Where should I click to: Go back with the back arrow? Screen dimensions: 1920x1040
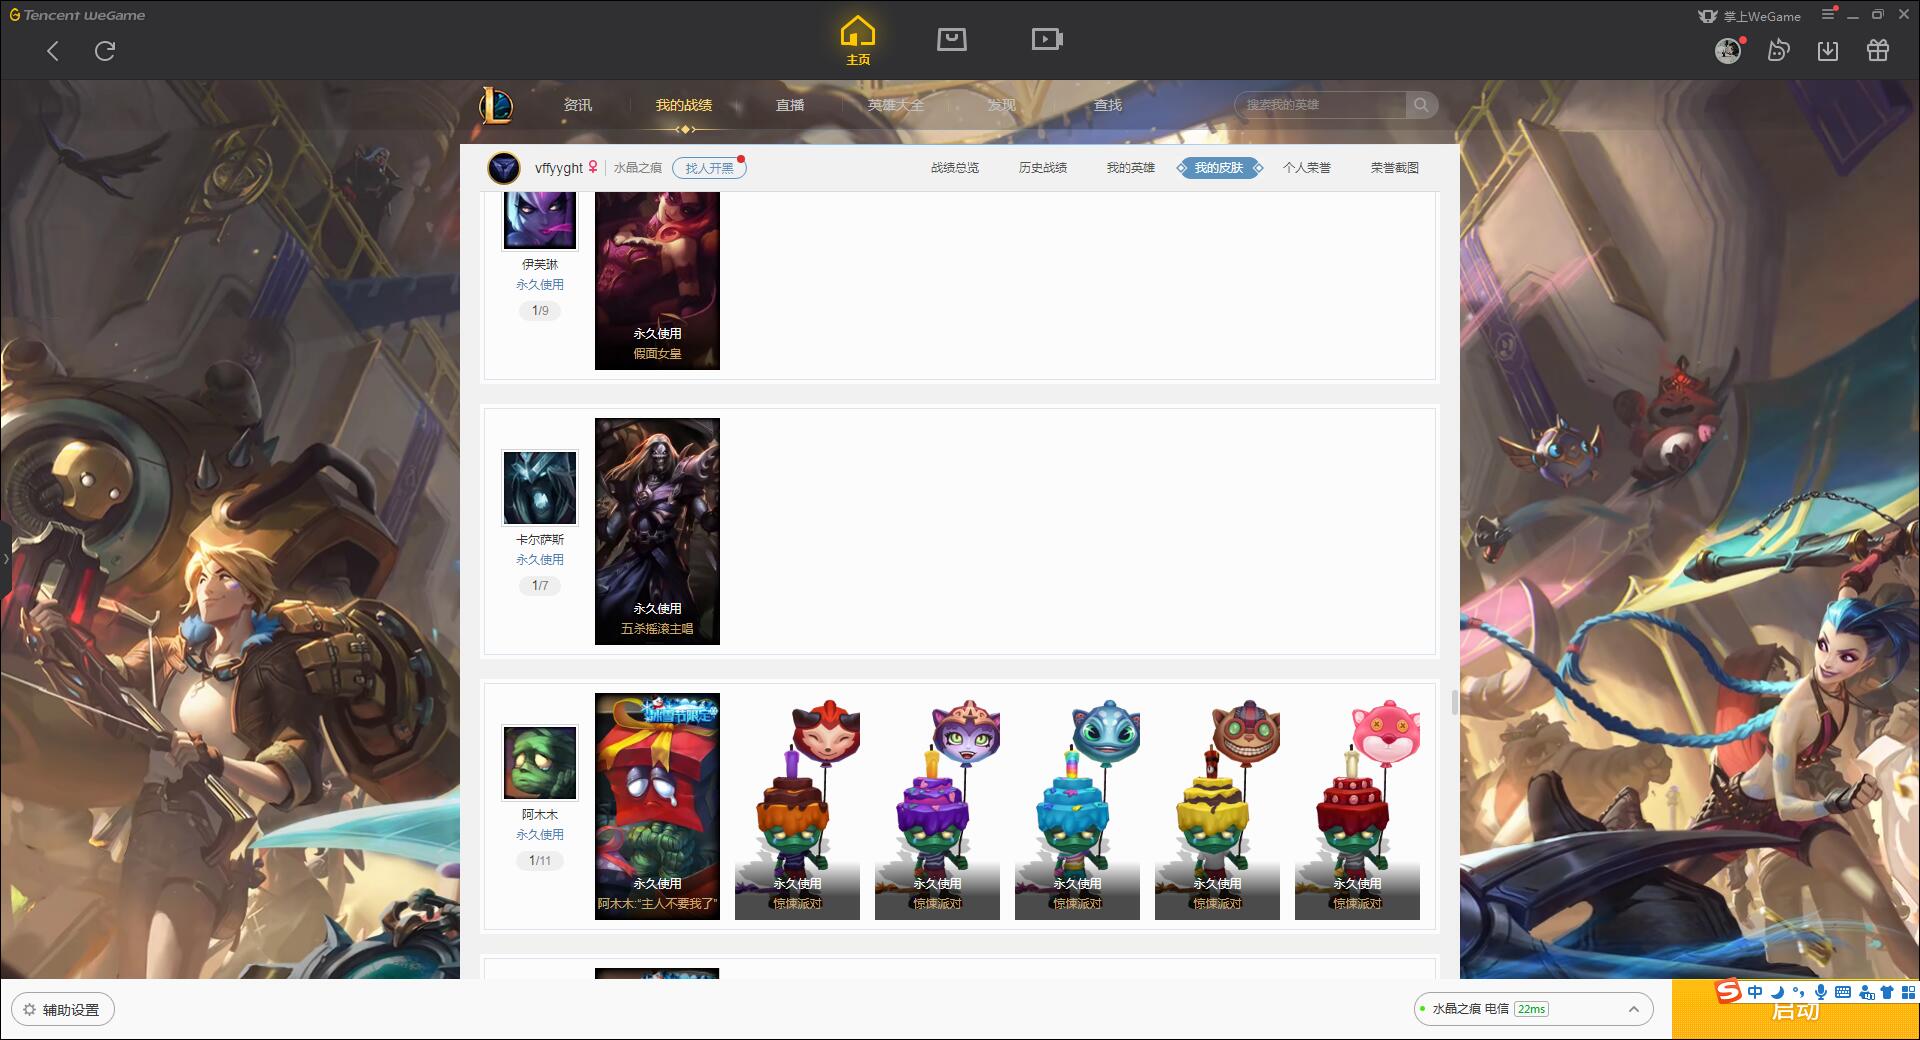pos(53,51)
